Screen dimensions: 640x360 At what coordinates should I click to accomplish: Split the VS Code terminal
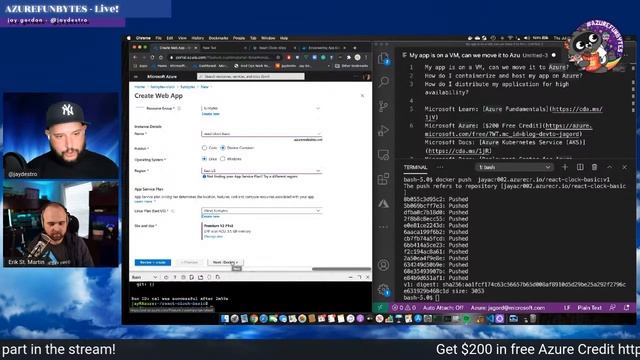coord(580,167)
